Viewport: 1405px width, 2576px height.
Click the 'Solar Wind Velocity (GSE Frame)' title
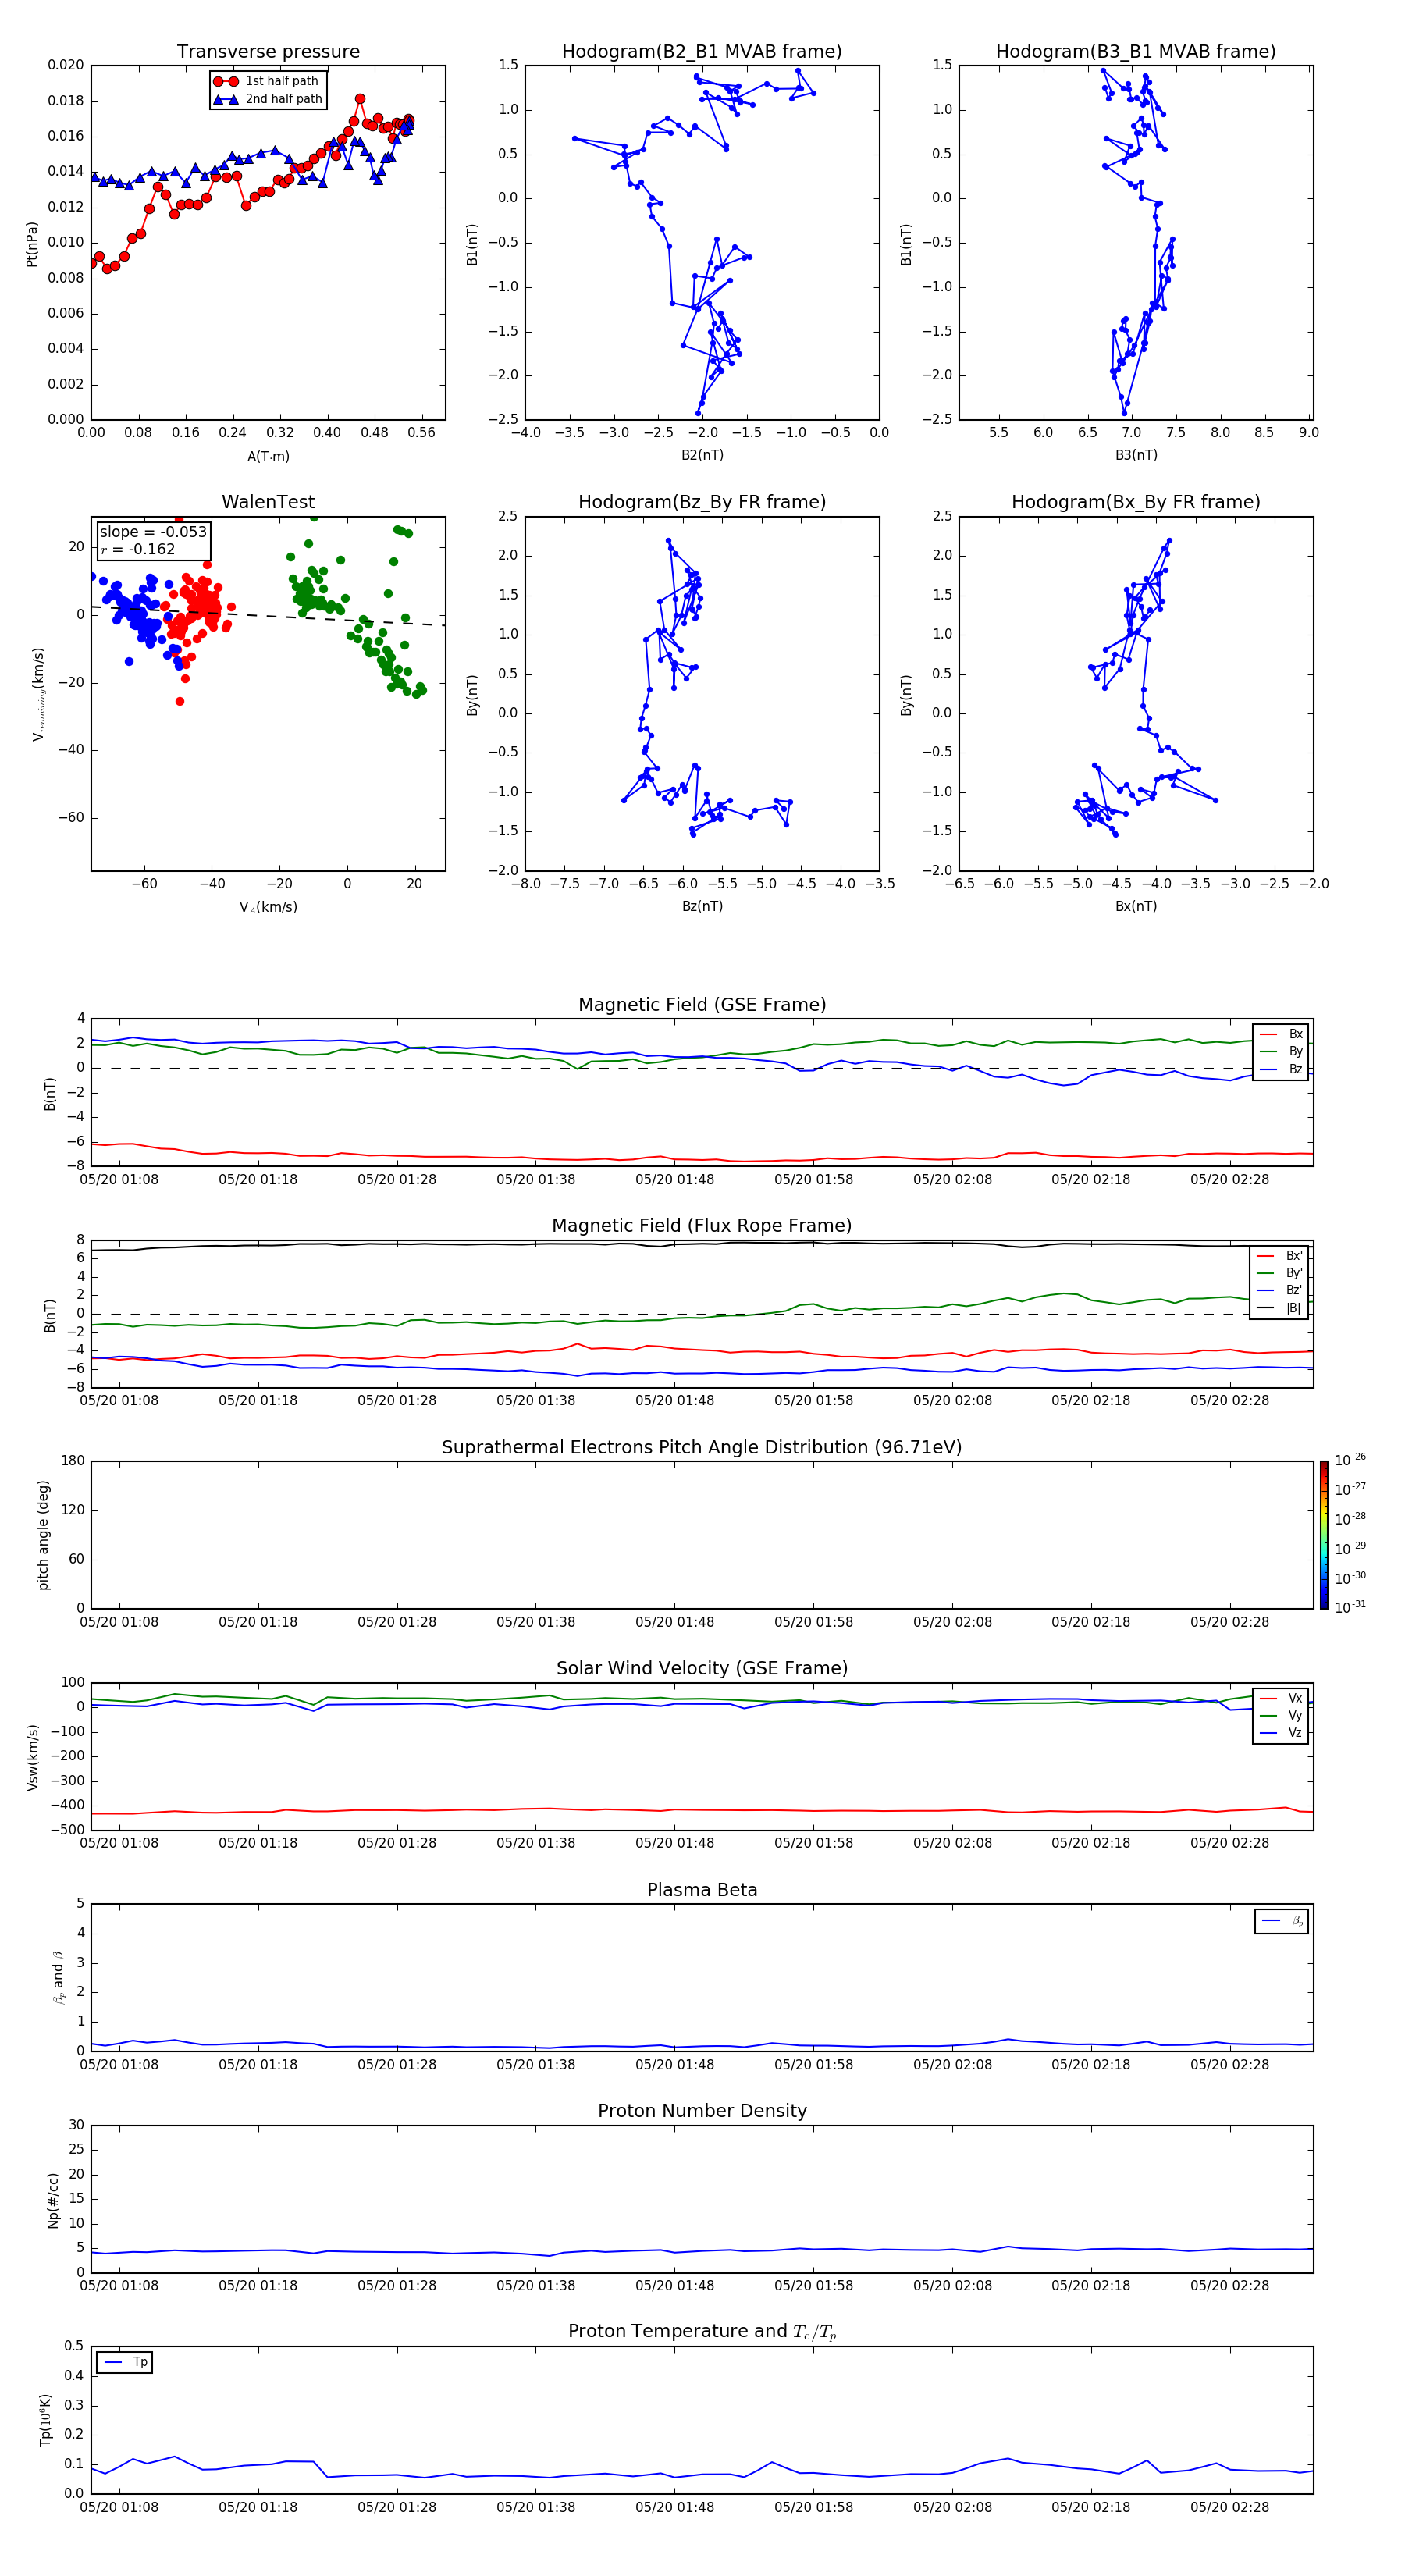tap(702, 1668)
